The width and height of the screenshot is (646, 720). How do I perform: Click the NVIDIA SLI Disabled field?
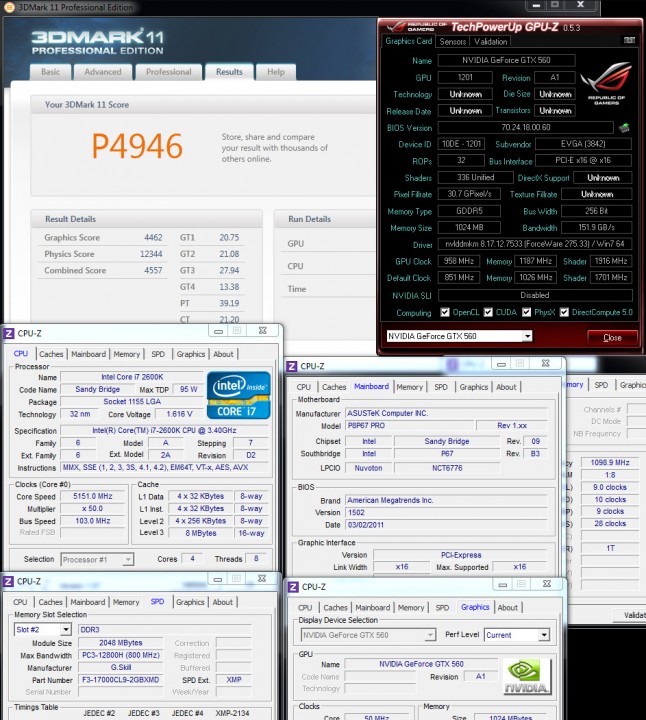point(535,295)
